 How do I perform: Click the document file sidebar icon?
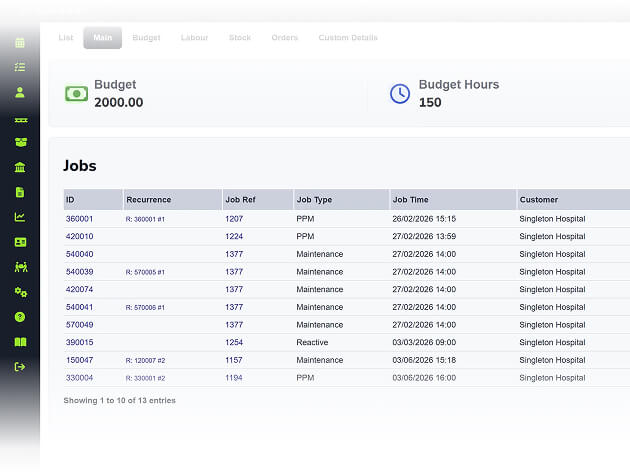pos(20,192)
